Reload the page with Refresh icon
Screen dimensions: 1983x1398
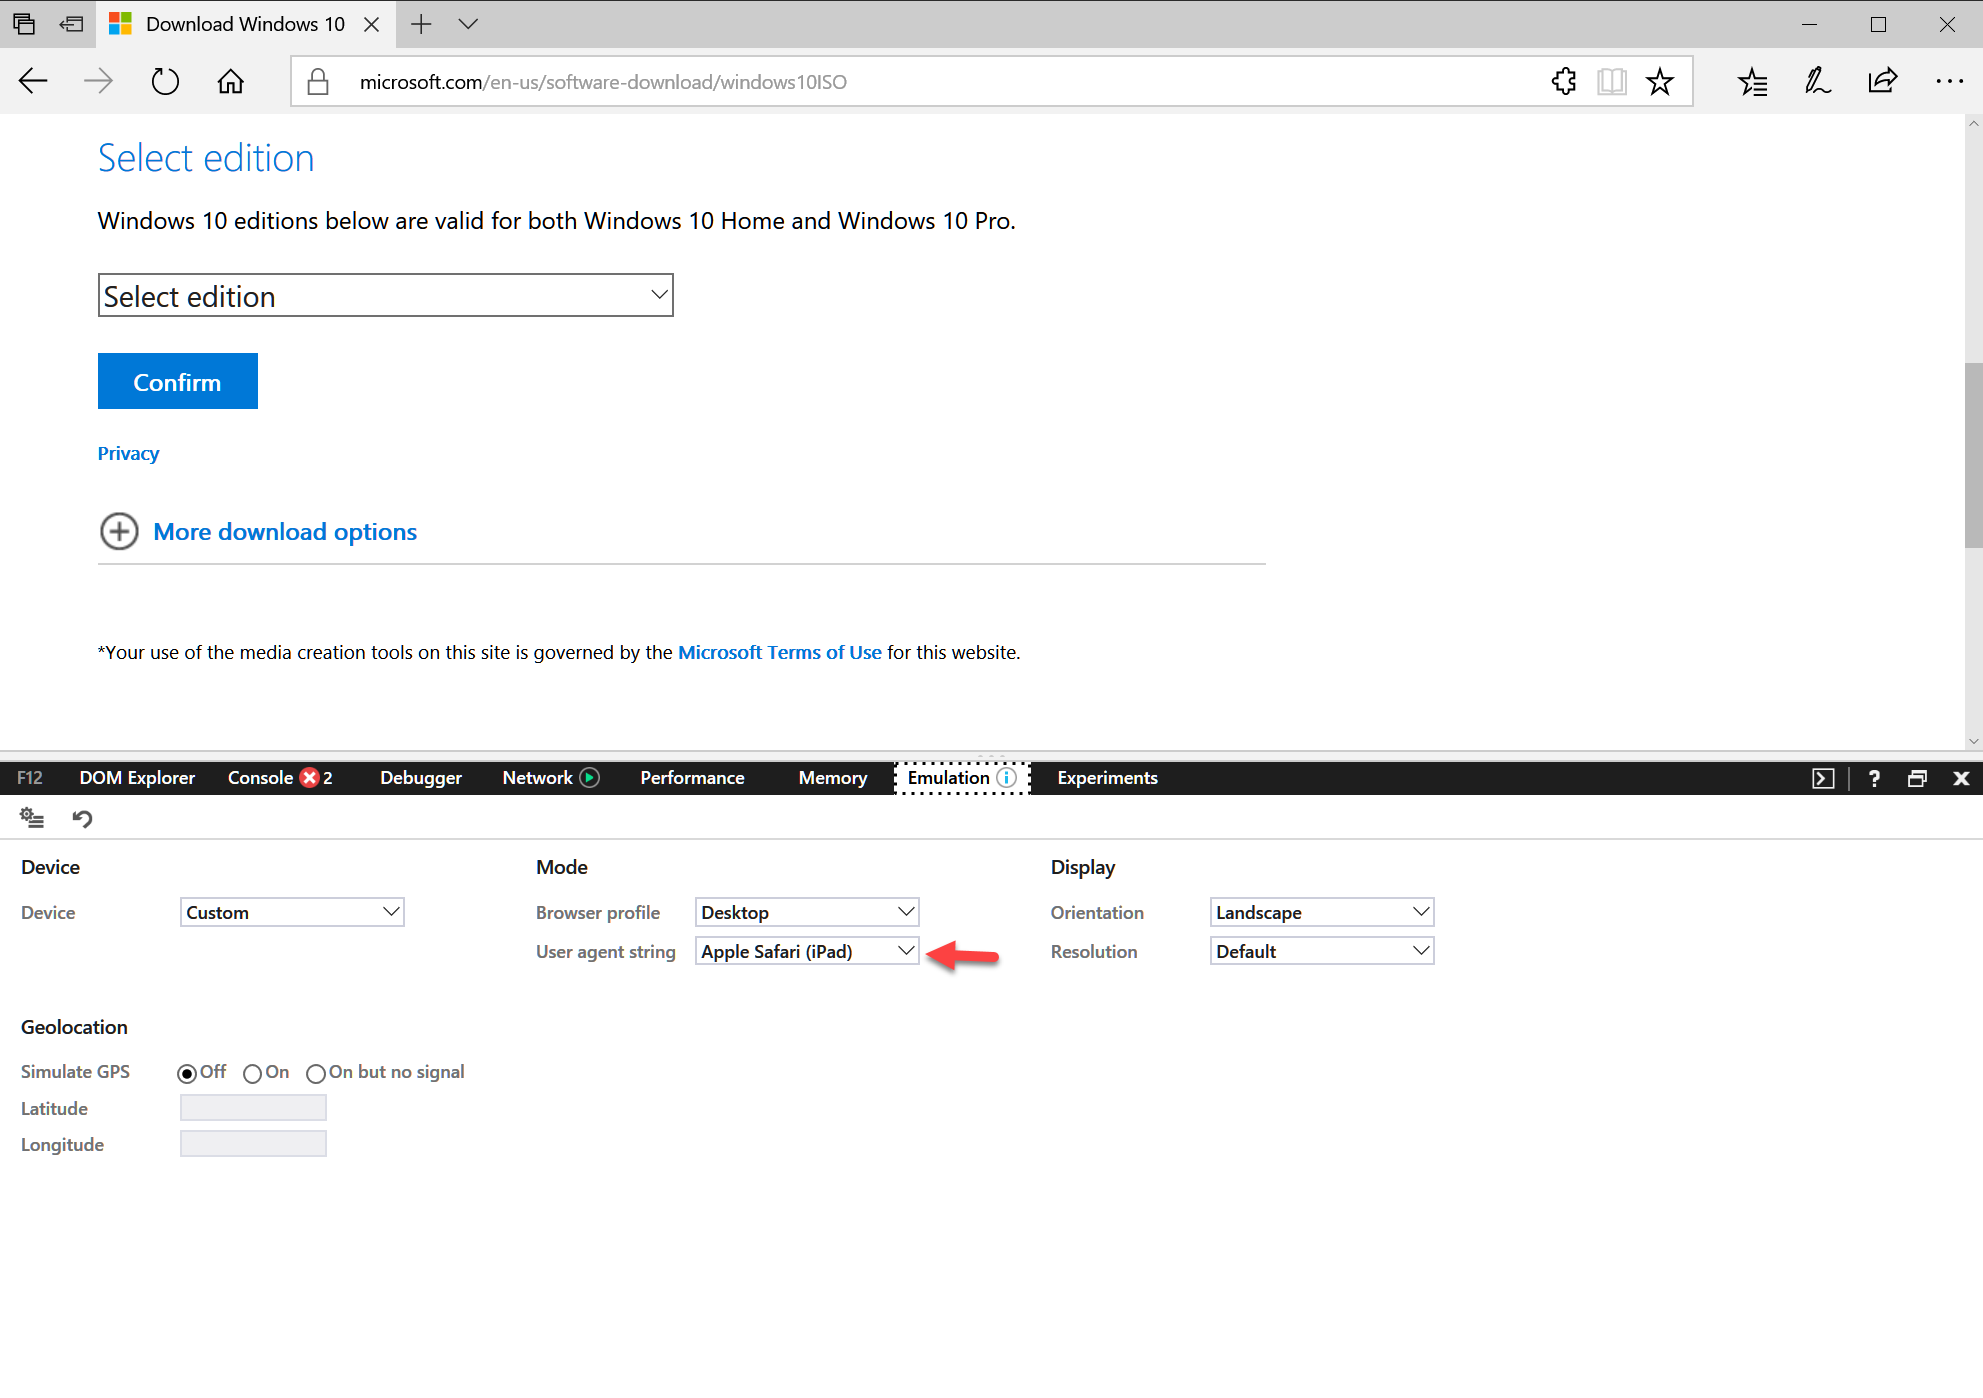[x=165, y=81]
